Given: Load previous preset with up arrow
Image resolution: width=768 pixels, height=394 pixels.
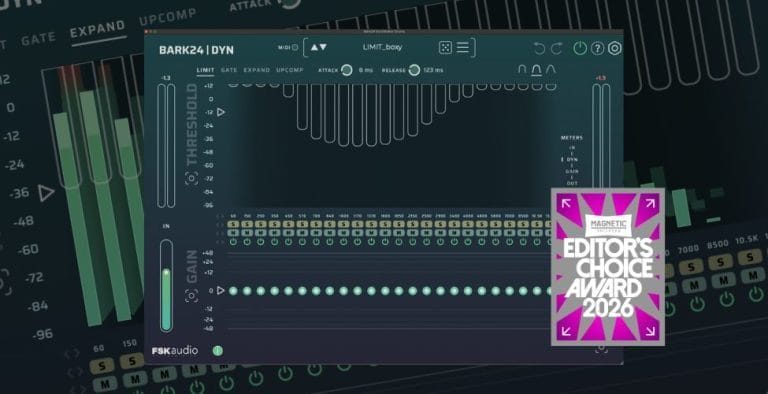Looking at the screenshot, I should [x=314, y=47].
